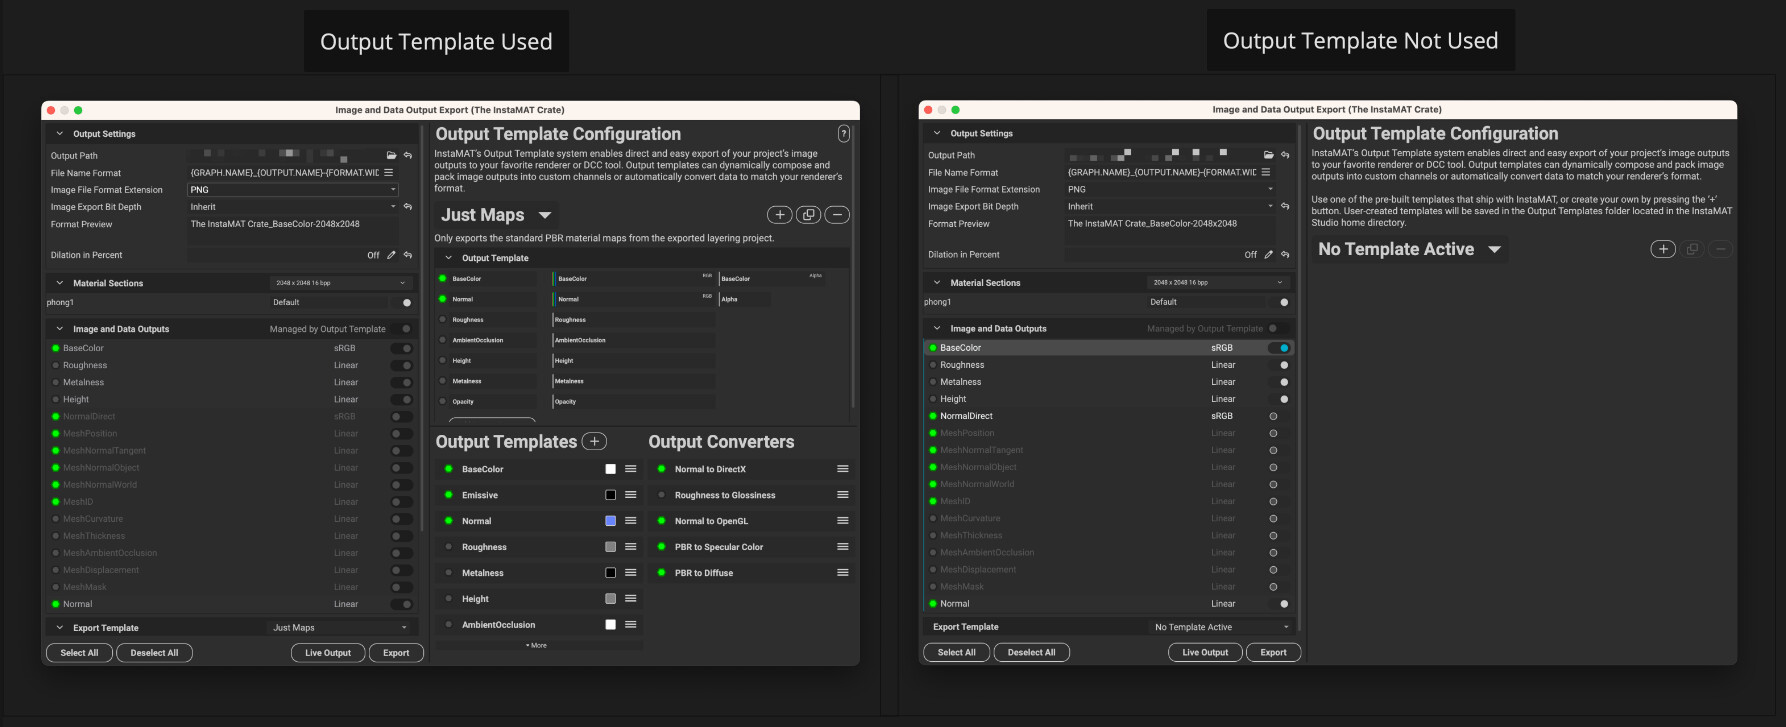Toggle BaseColor output switch in right window

[1279, 348]
